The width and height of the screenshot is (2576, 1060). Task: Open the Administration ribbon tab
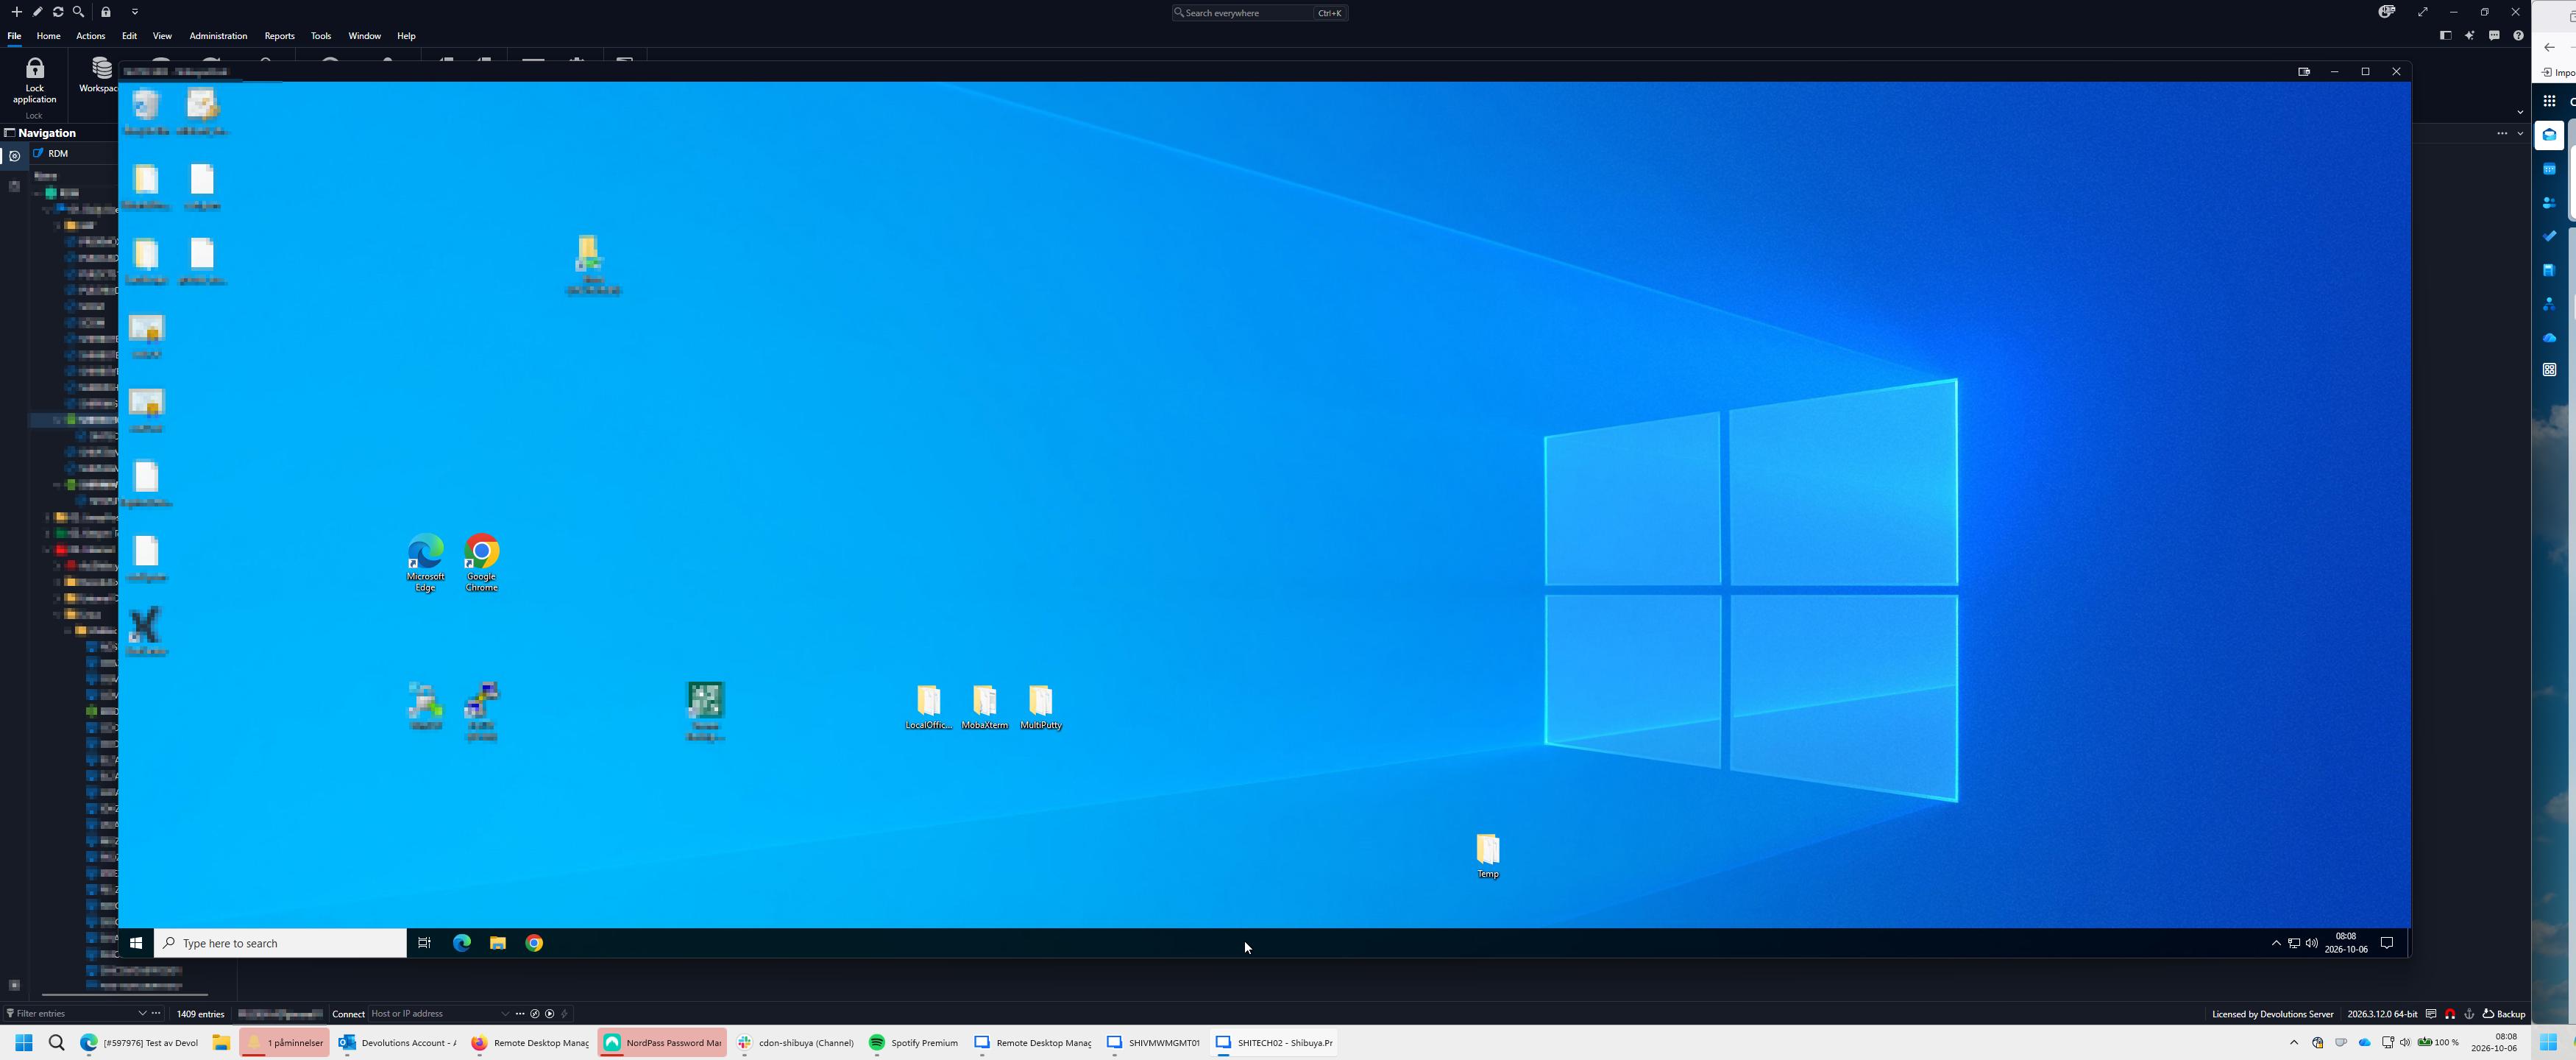point(218,36)
